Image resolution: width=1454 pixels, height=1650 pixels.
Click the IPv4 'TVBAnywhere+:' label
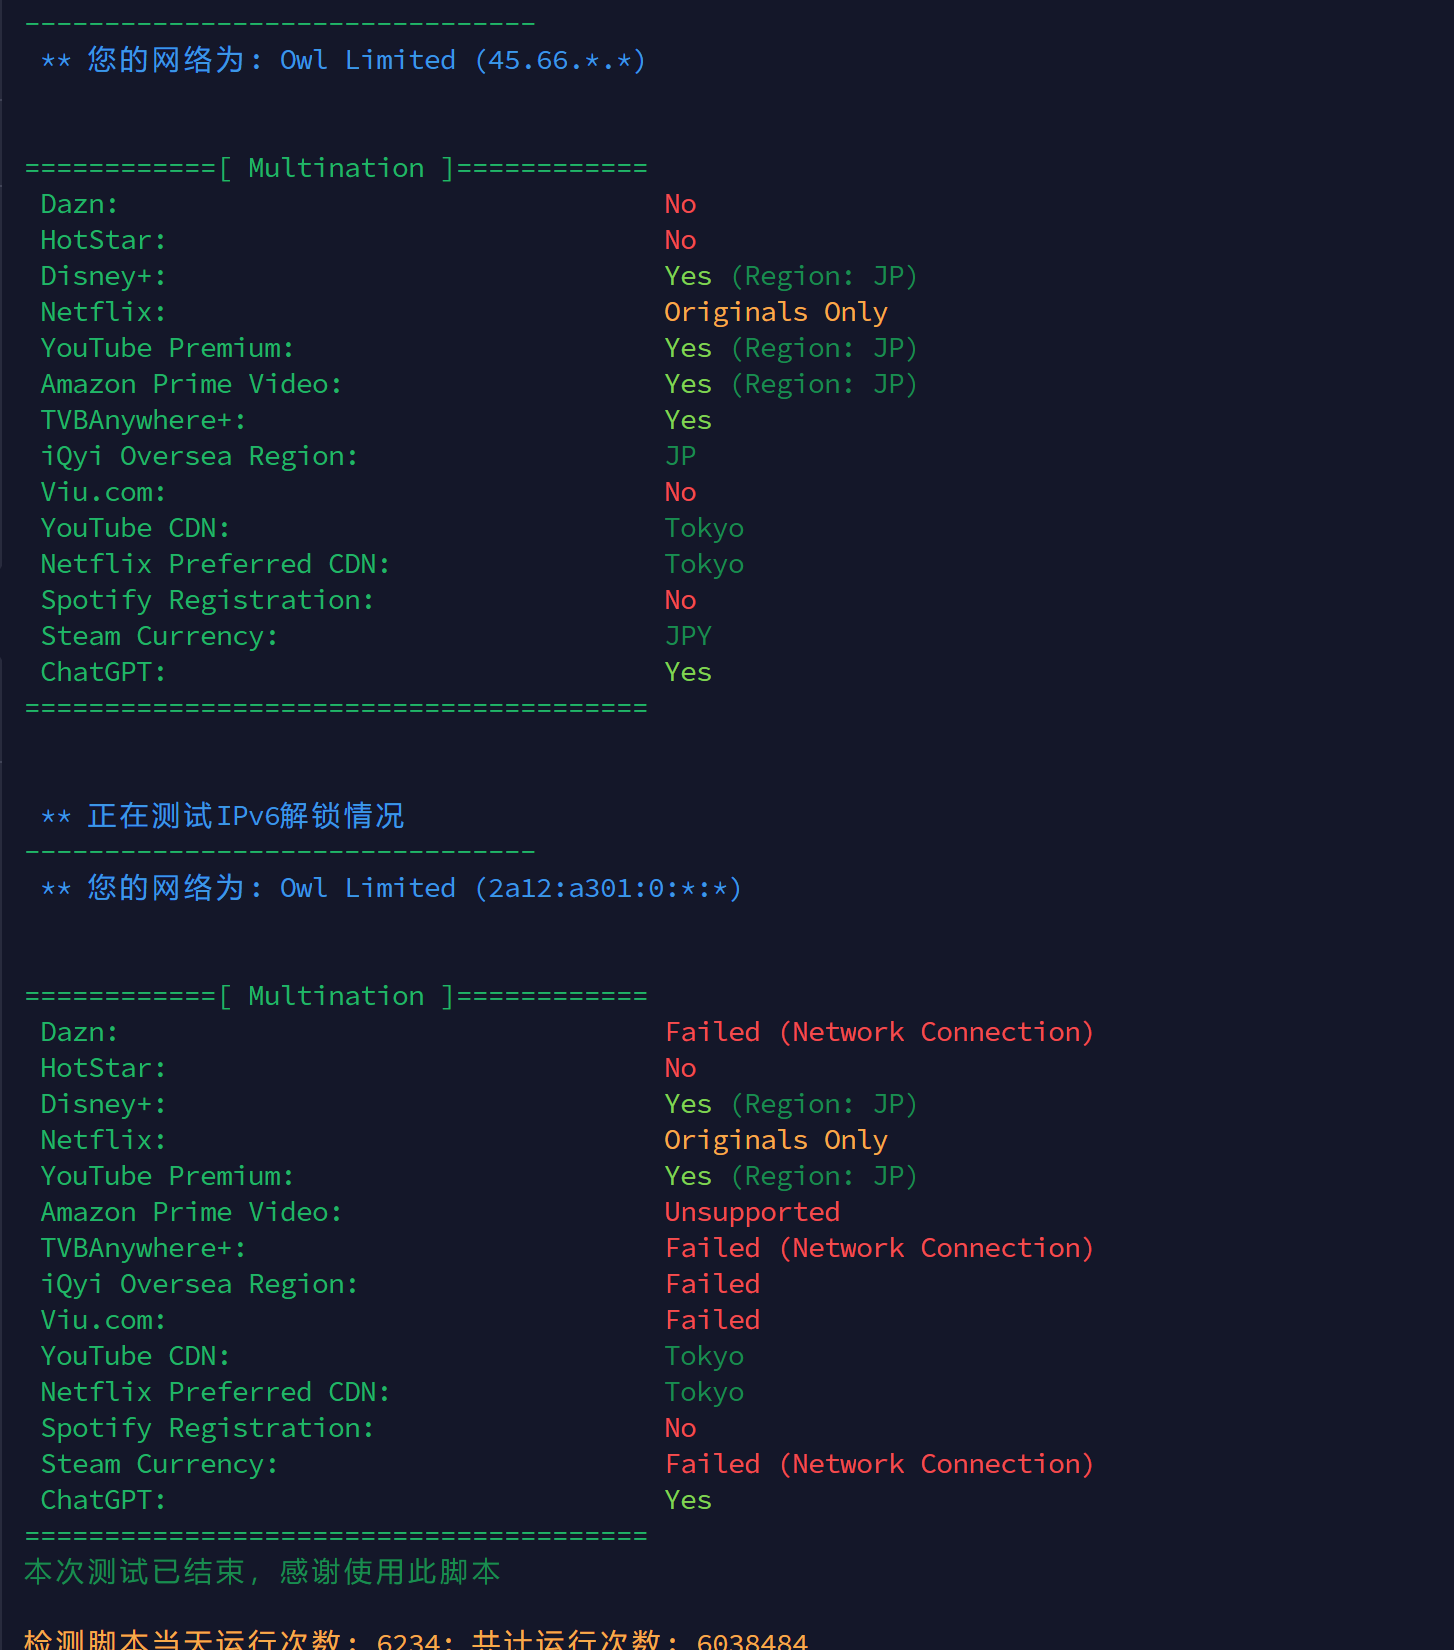[143, 420]
